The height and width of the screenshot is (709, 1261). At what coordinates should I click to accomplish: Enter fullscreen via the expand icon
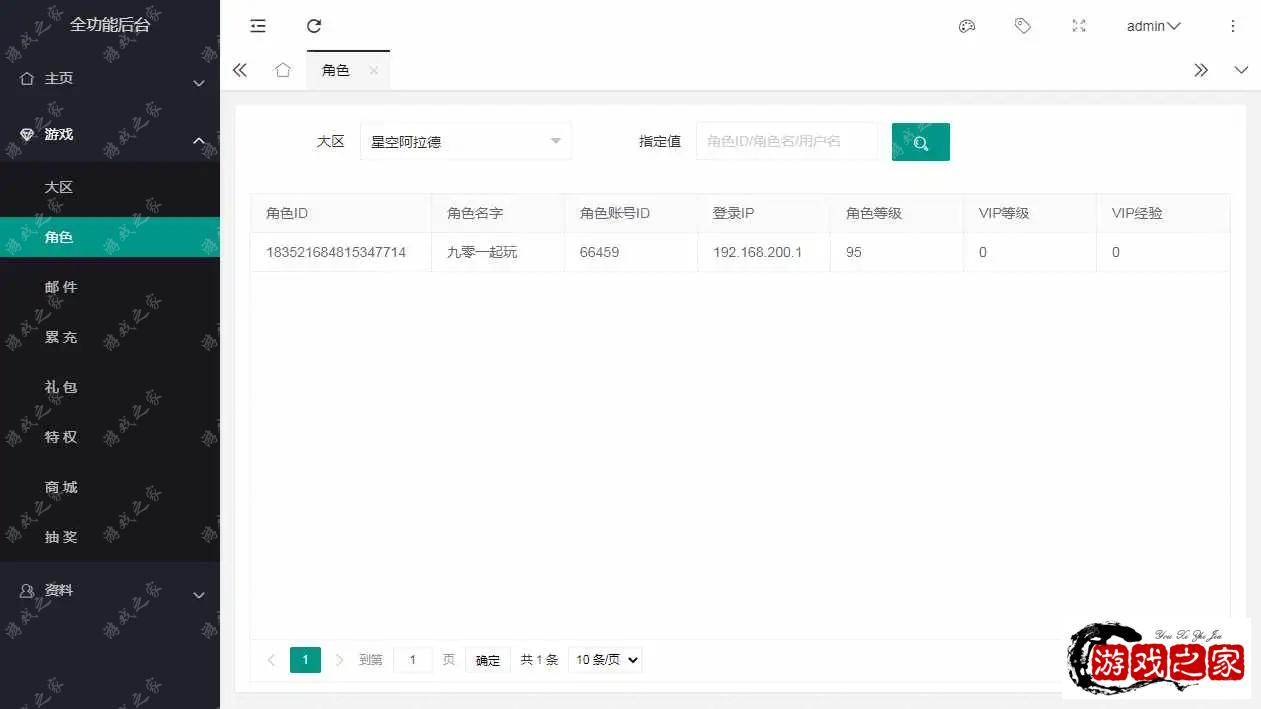pos(1078,26)
